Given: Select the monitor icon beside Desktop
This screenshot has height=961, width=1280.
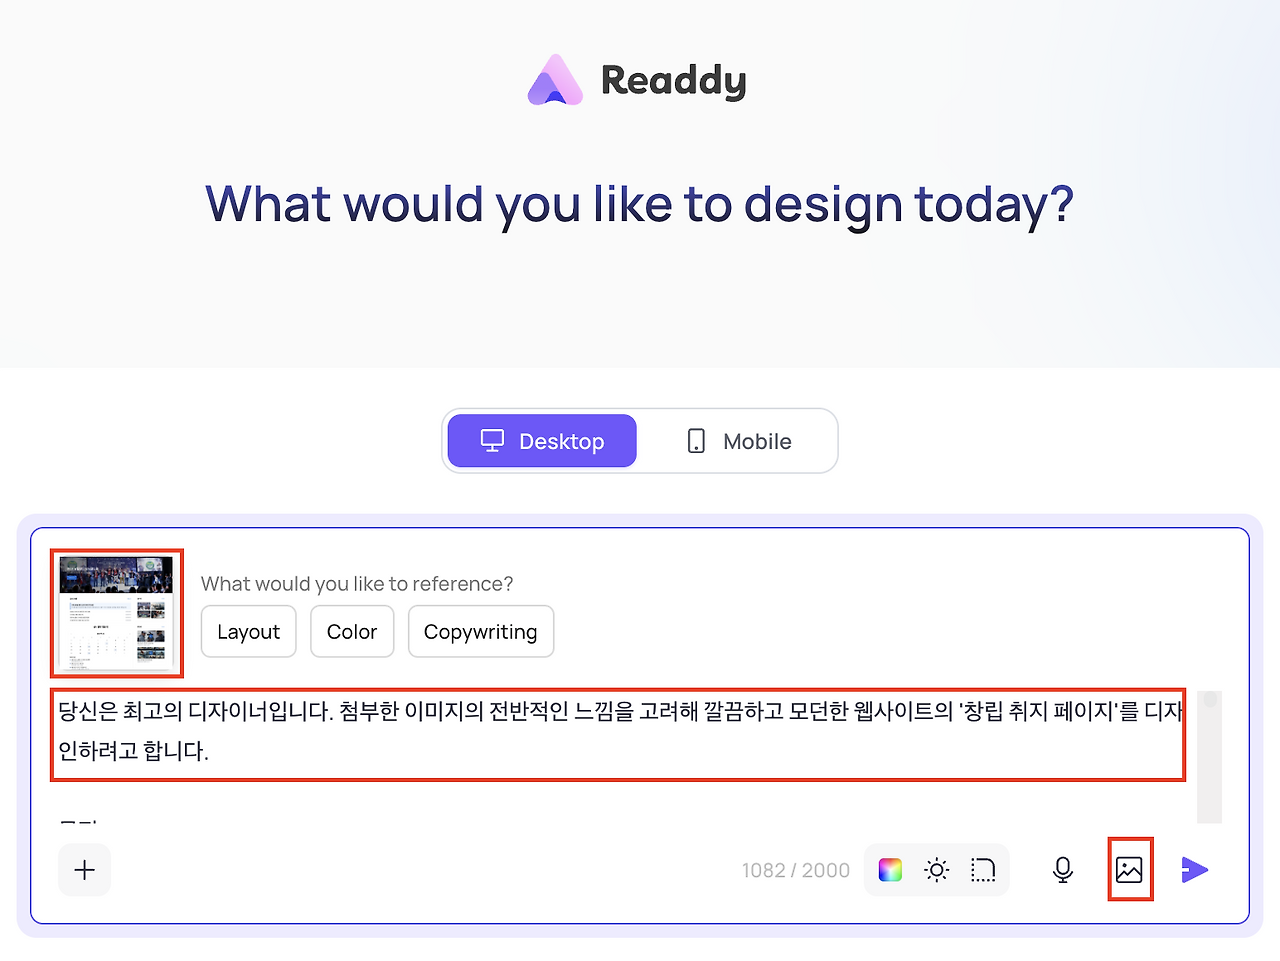Looking at the screenshot, I should [x=492, y=440].
